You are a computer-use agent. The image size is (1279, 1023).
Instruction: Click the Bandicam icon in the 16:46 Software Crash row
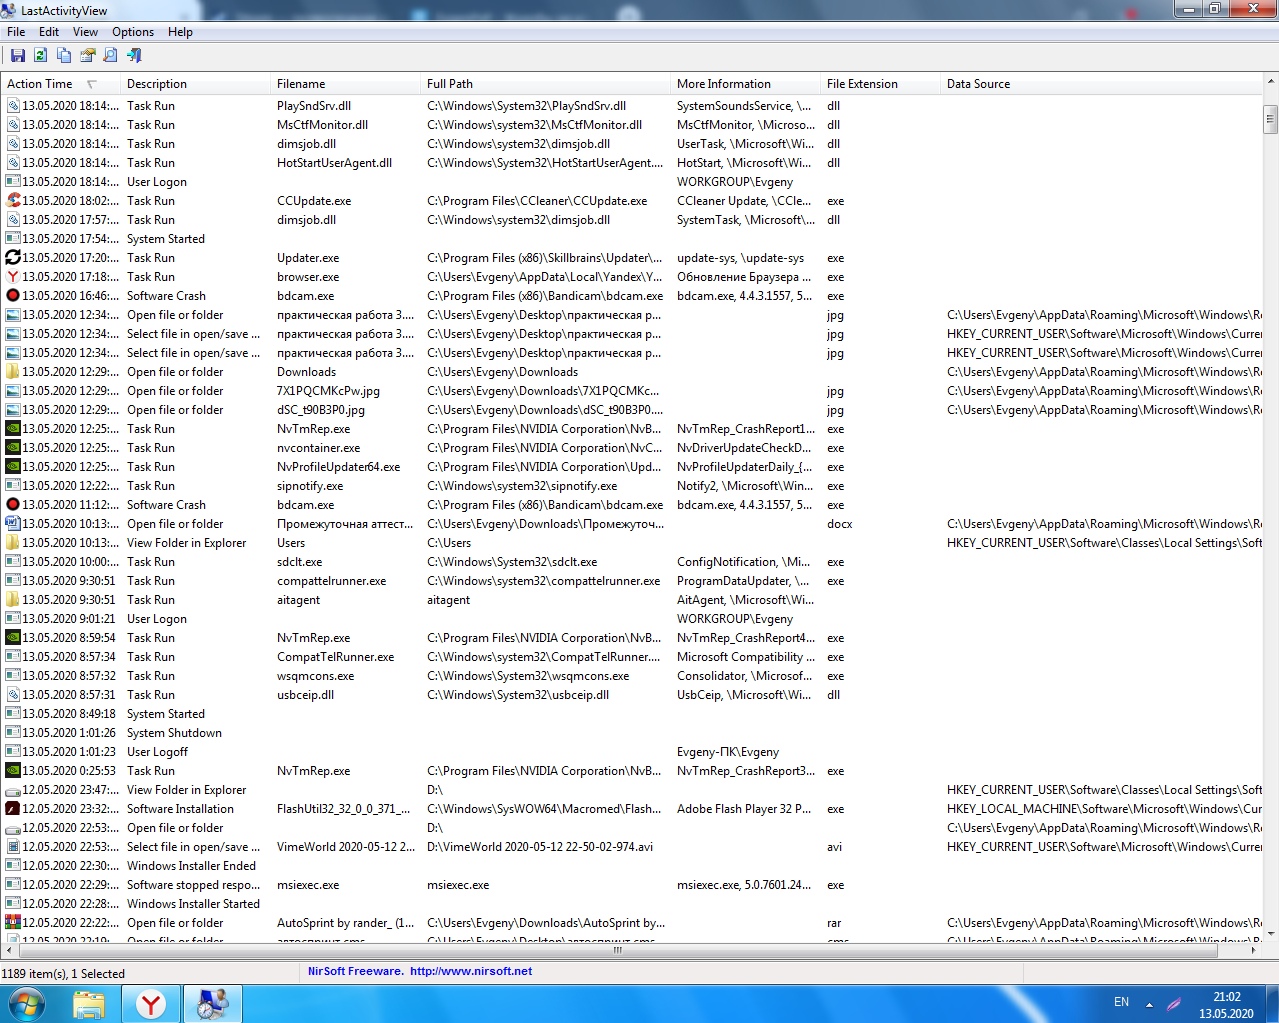(13, 296)
